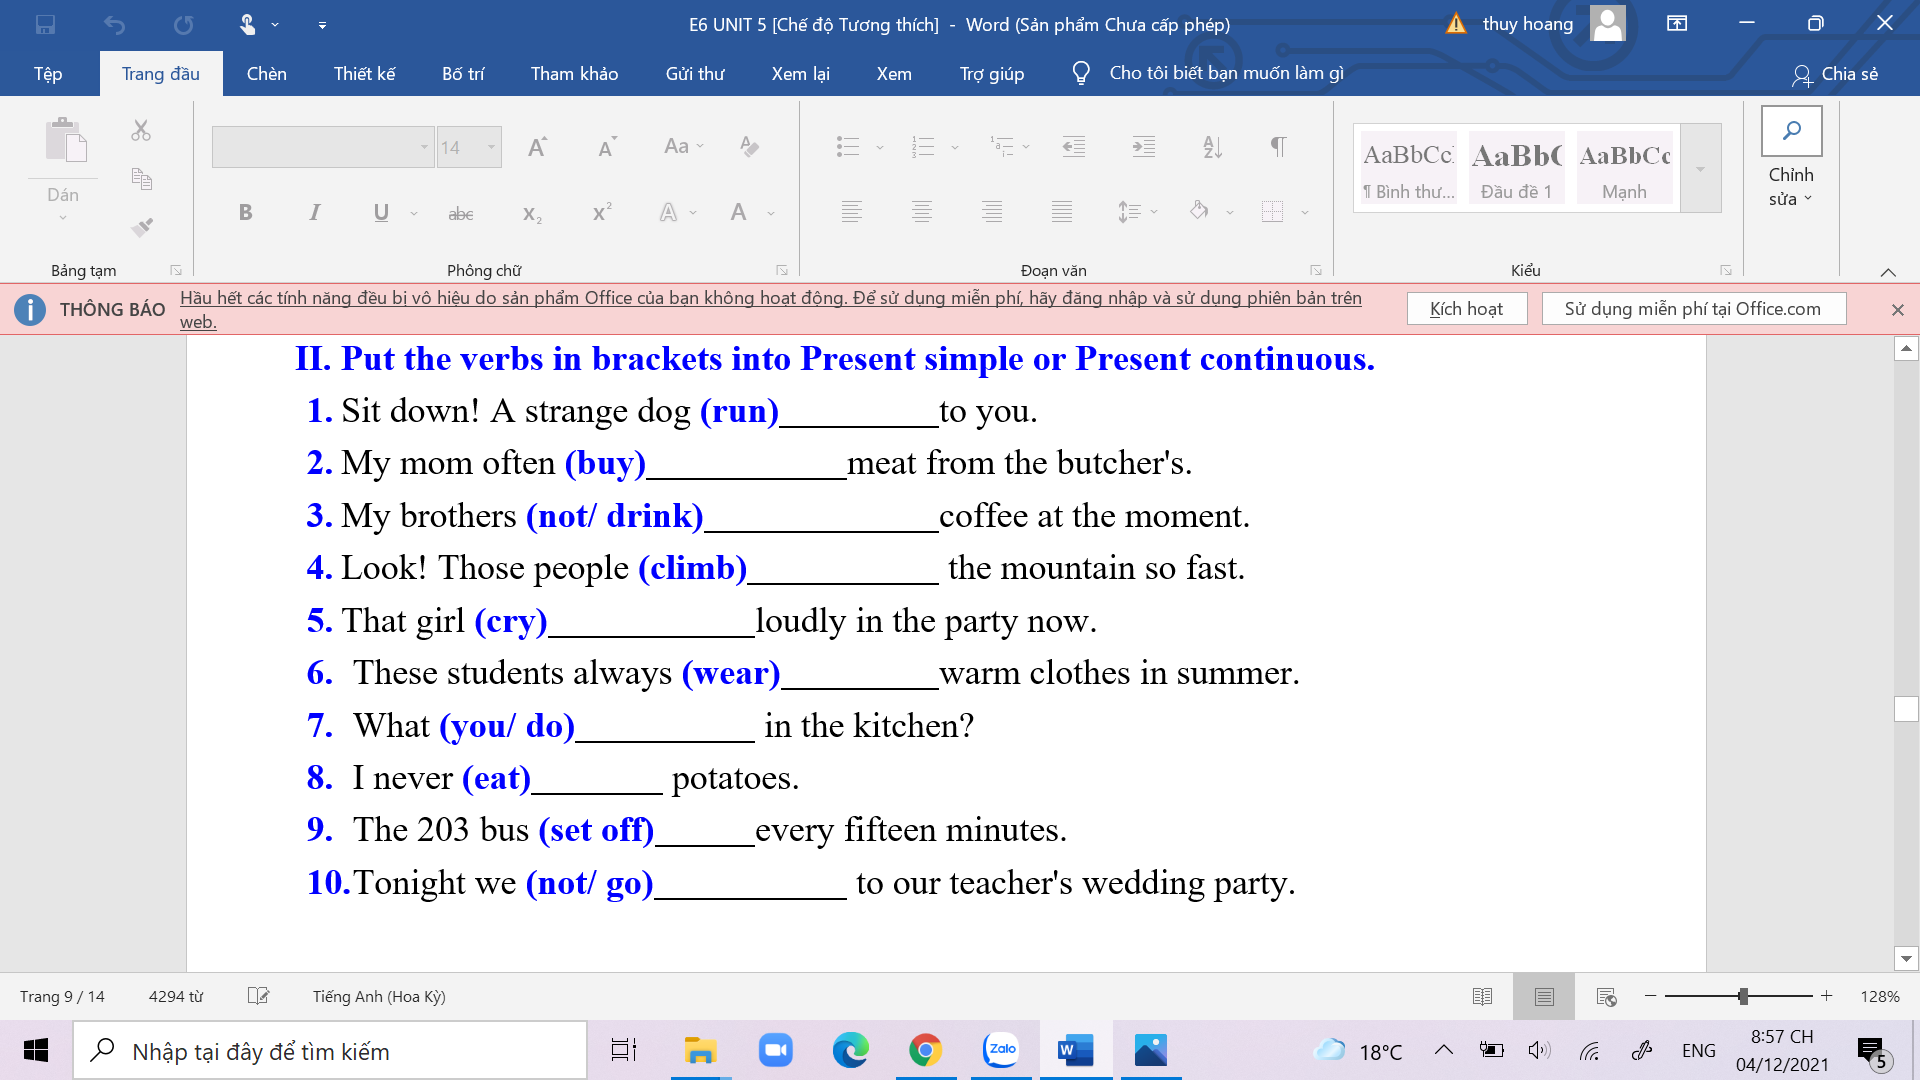Click Sử dụng miễn phí tại Office.com link
The width and height of the screenshot is (1920, 1080).
coord(1695,309)
